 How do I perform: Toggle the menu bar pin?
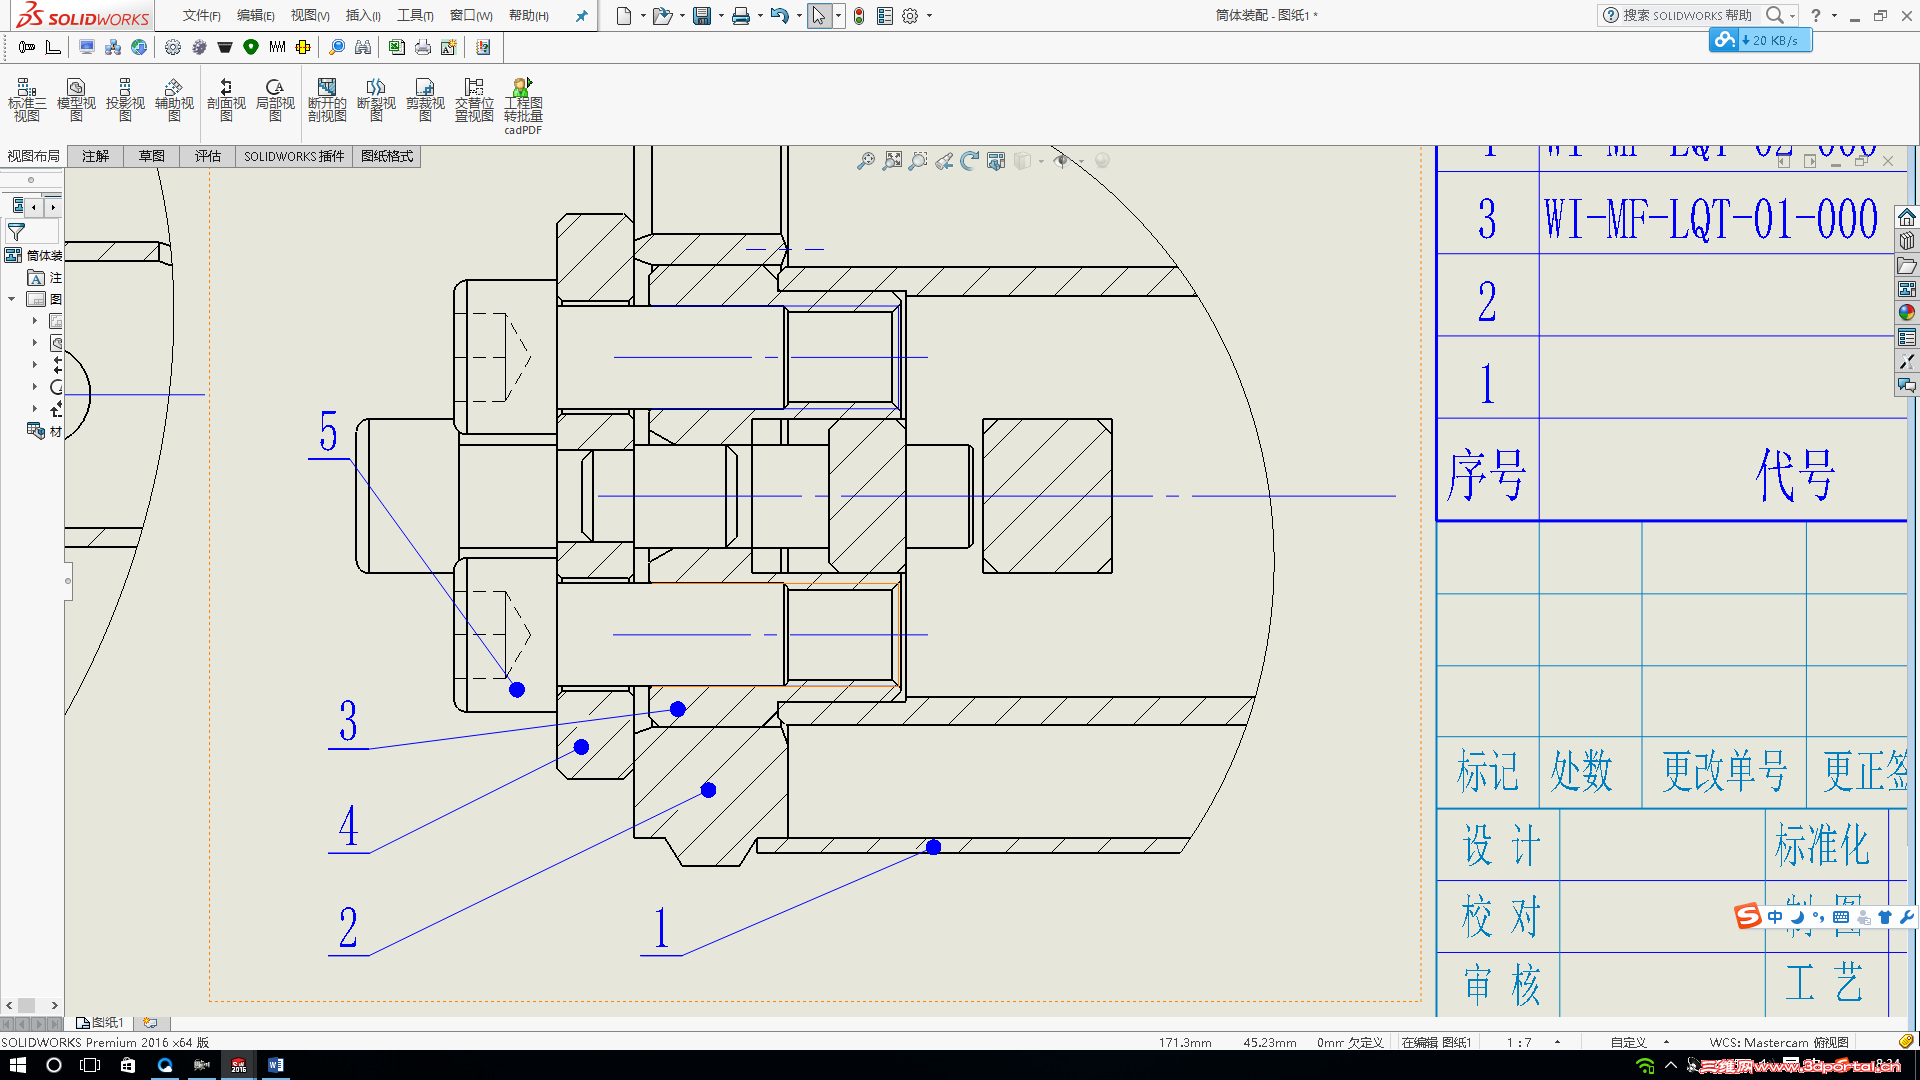pyautogui.click(x=581, y=16)
